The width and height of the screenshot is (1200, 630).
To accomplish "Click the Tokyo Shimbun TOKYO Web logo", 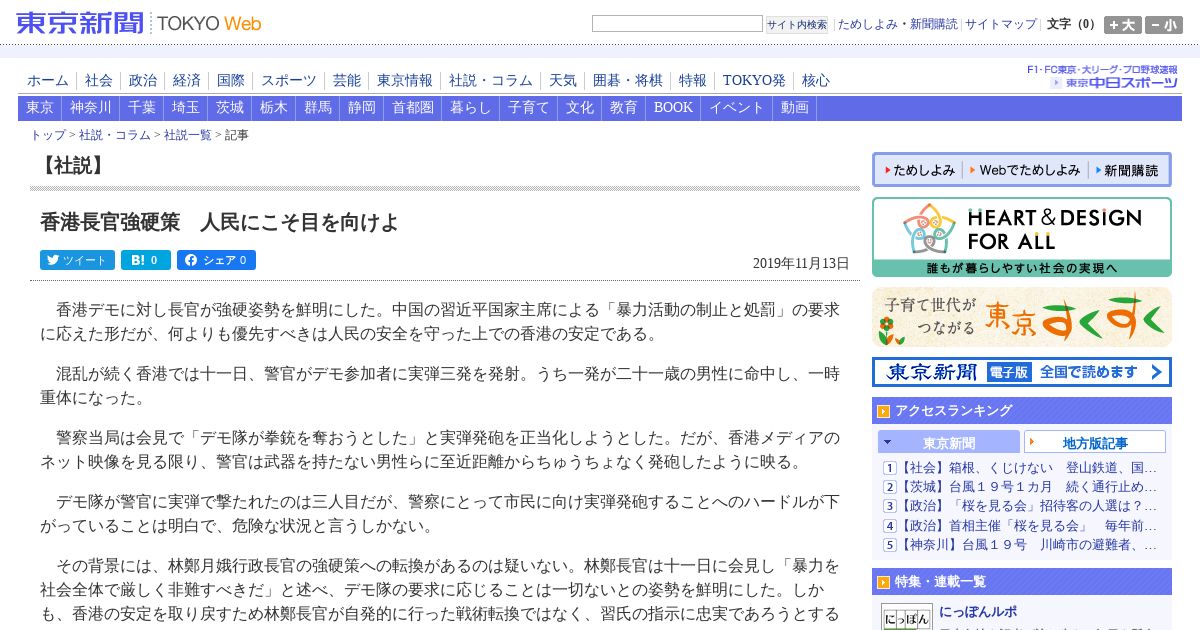I will (139, 23).
